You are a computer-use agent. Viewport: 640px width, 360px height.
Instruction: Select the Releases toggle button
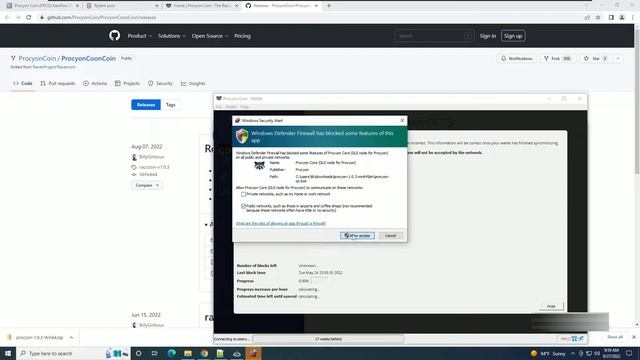(x=146, y=105)
